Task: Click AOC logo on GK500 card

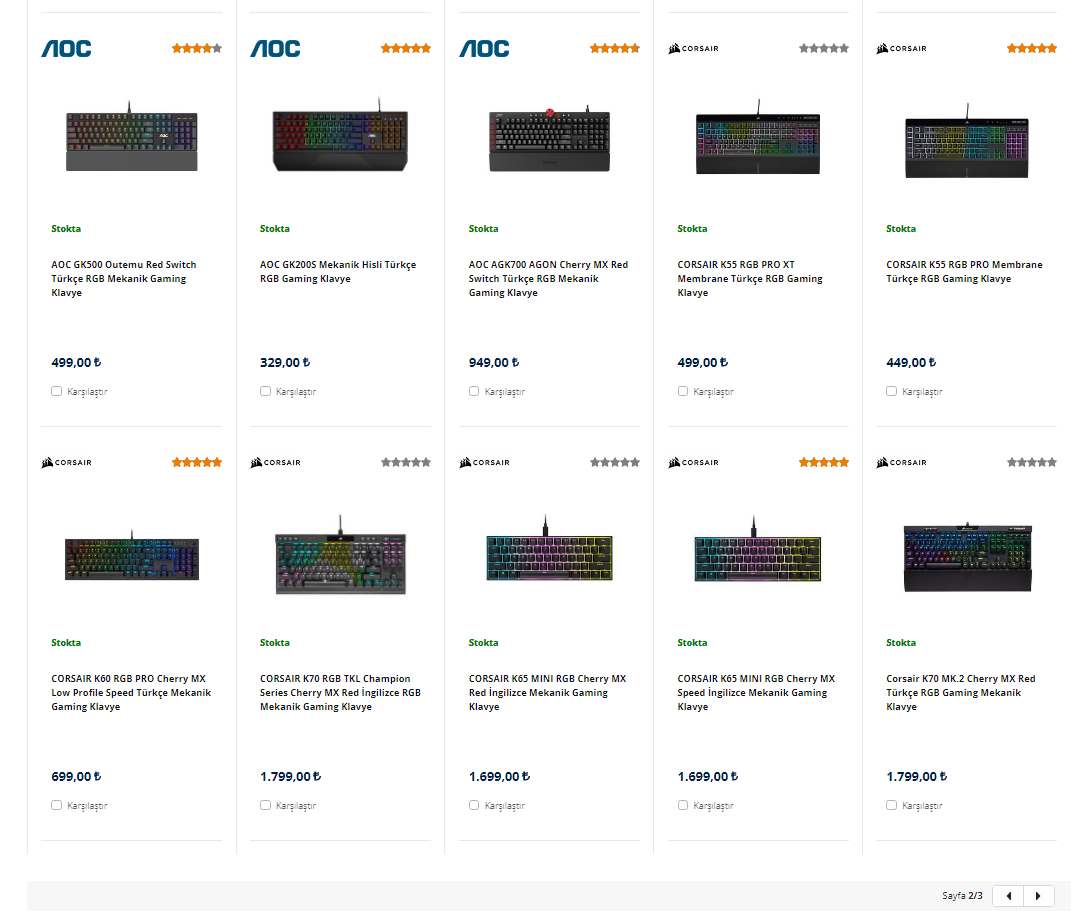Action: 66,48
